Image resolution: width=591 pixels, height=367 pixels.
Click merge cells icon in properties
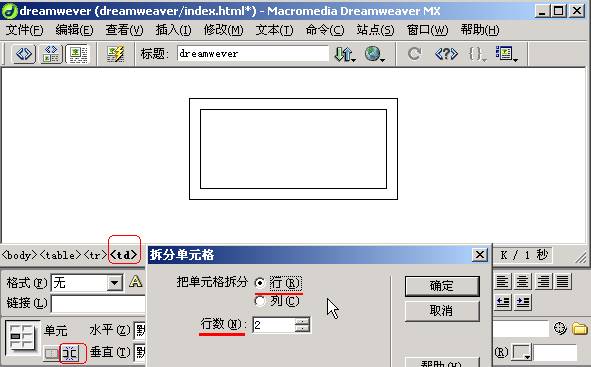click(52, 353)
